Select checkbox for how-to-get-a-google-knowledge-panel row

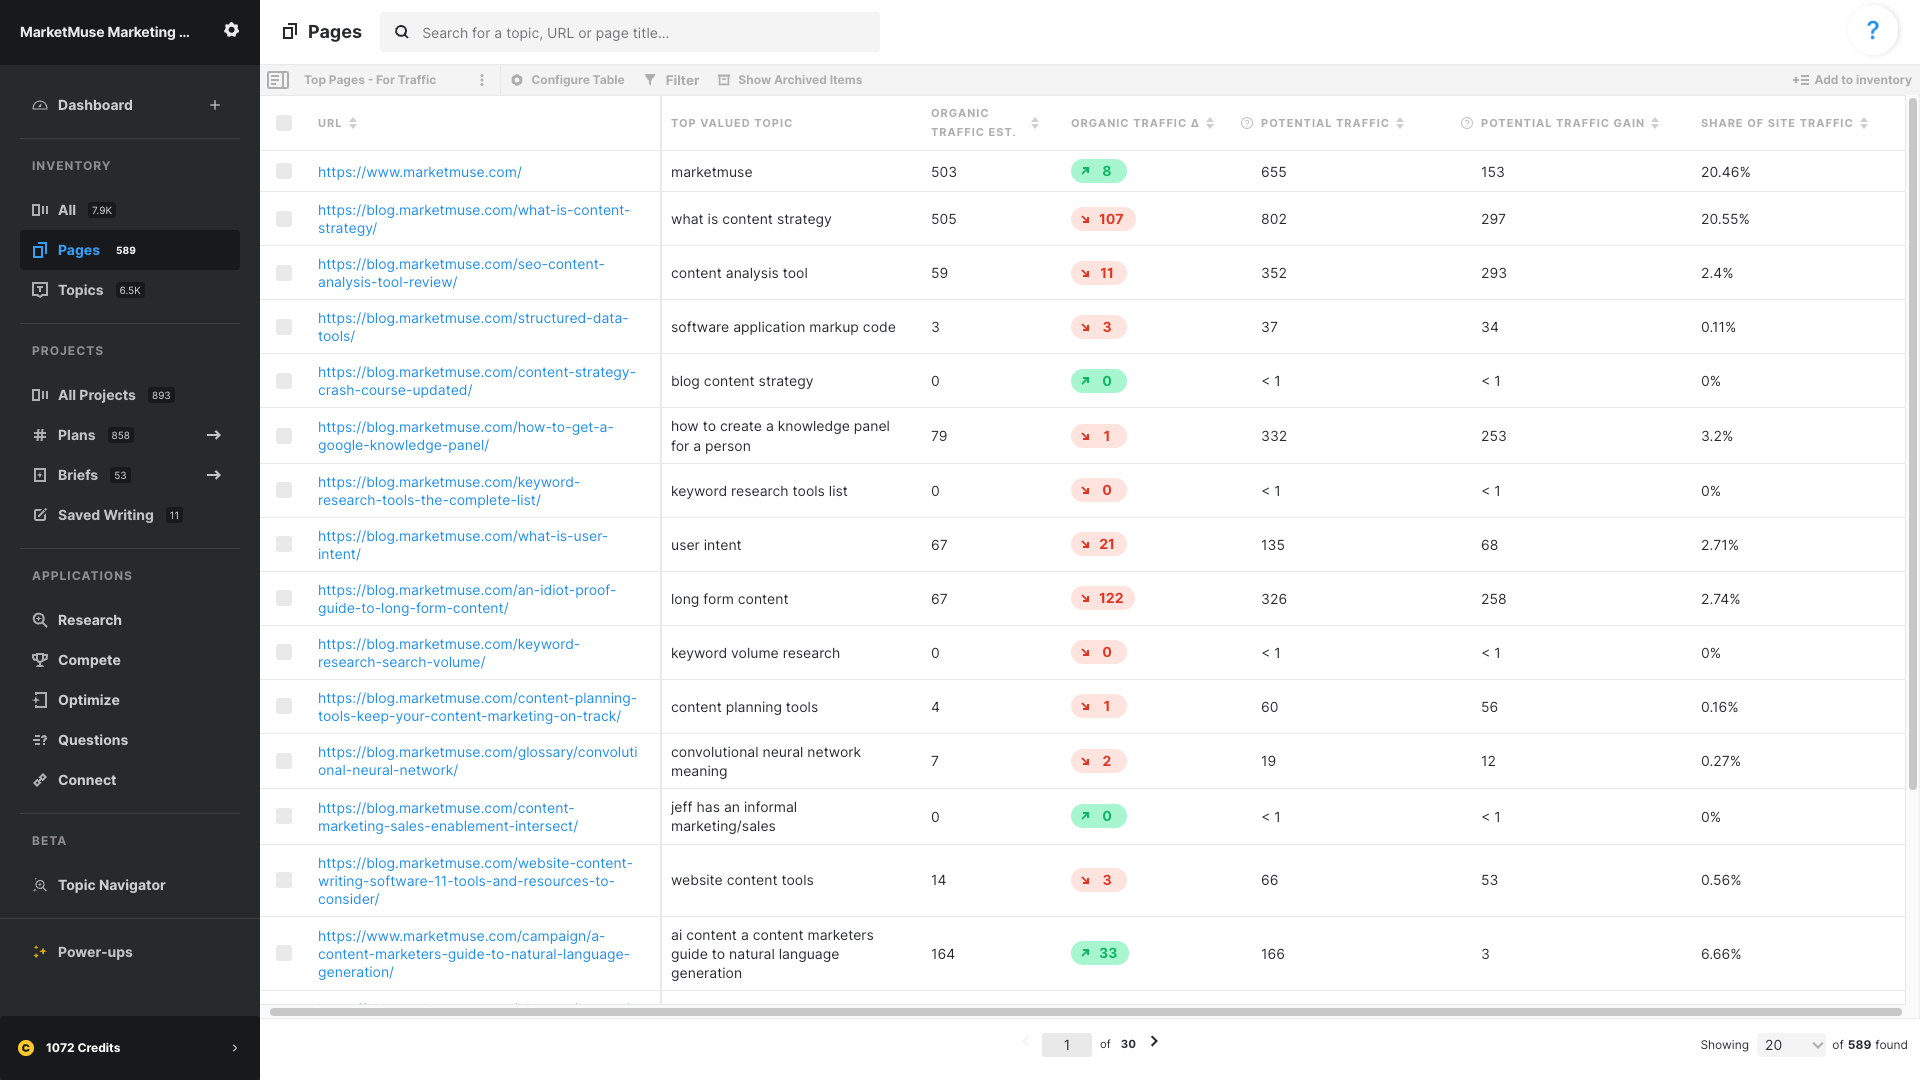pyautogui.click(x=284, y=436)
